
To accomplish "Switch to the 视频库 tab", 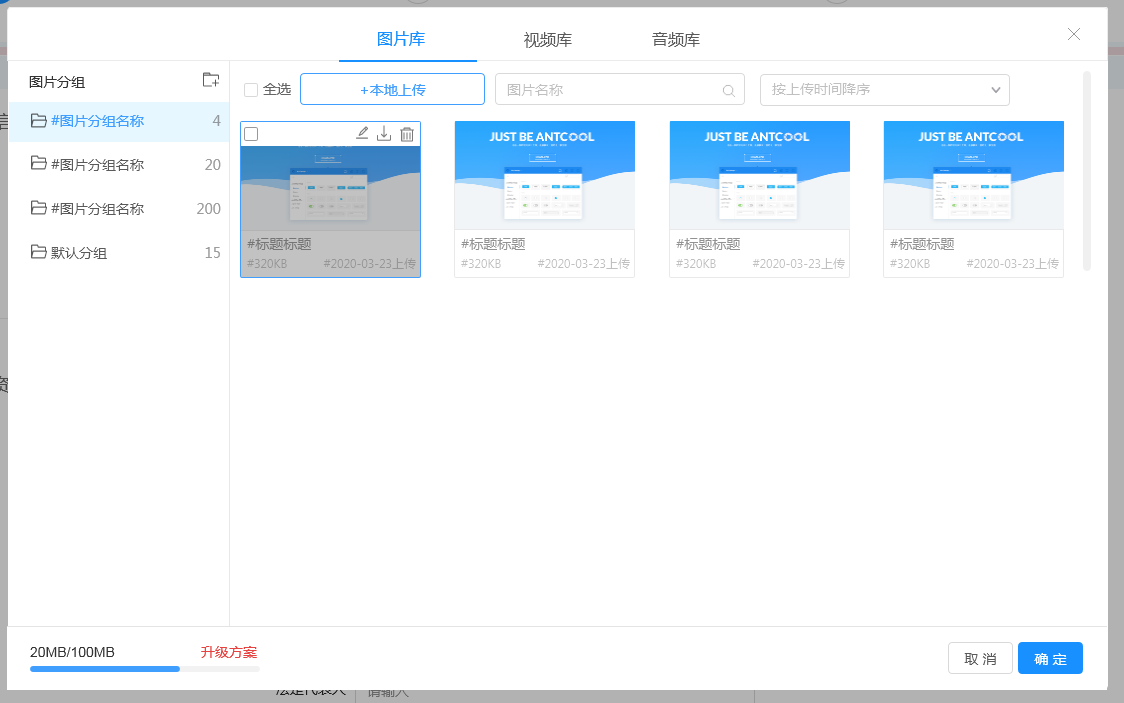I will [x=548, y=40].
